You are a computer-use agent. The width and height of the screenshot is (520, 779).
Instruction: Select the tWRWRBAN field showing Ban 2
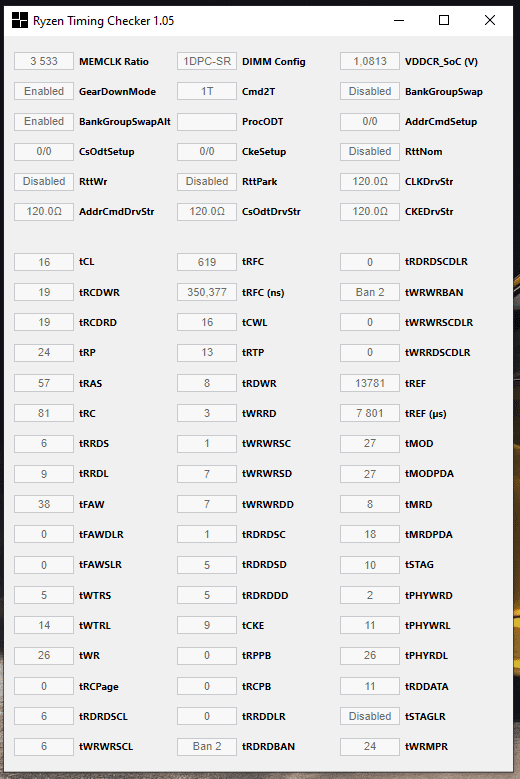370,292
